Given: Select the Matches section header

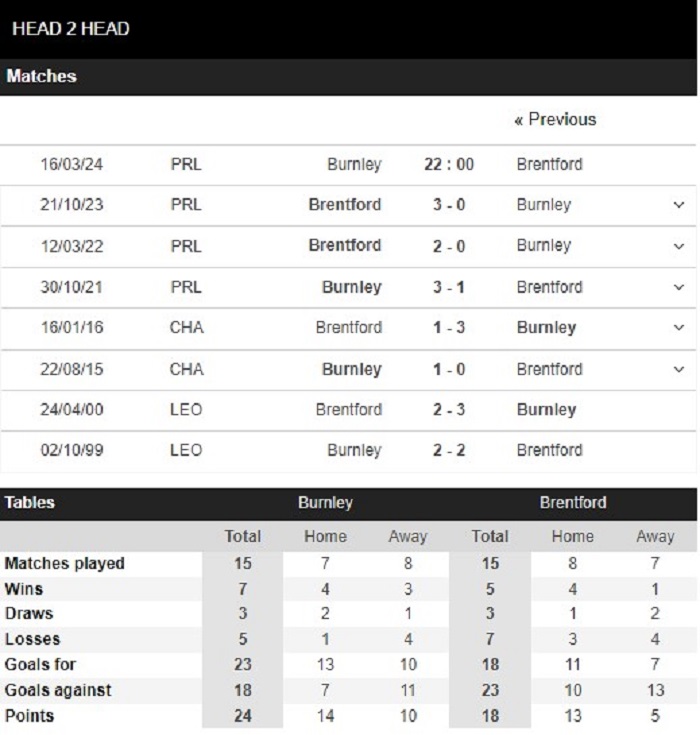Looking at the screenshot, I should point(41,76).
